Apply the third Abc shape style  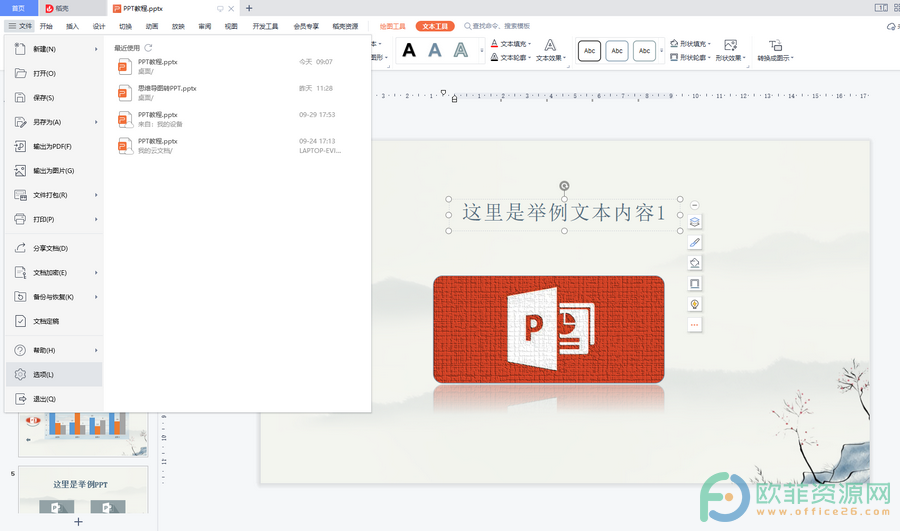coord(644,51)
